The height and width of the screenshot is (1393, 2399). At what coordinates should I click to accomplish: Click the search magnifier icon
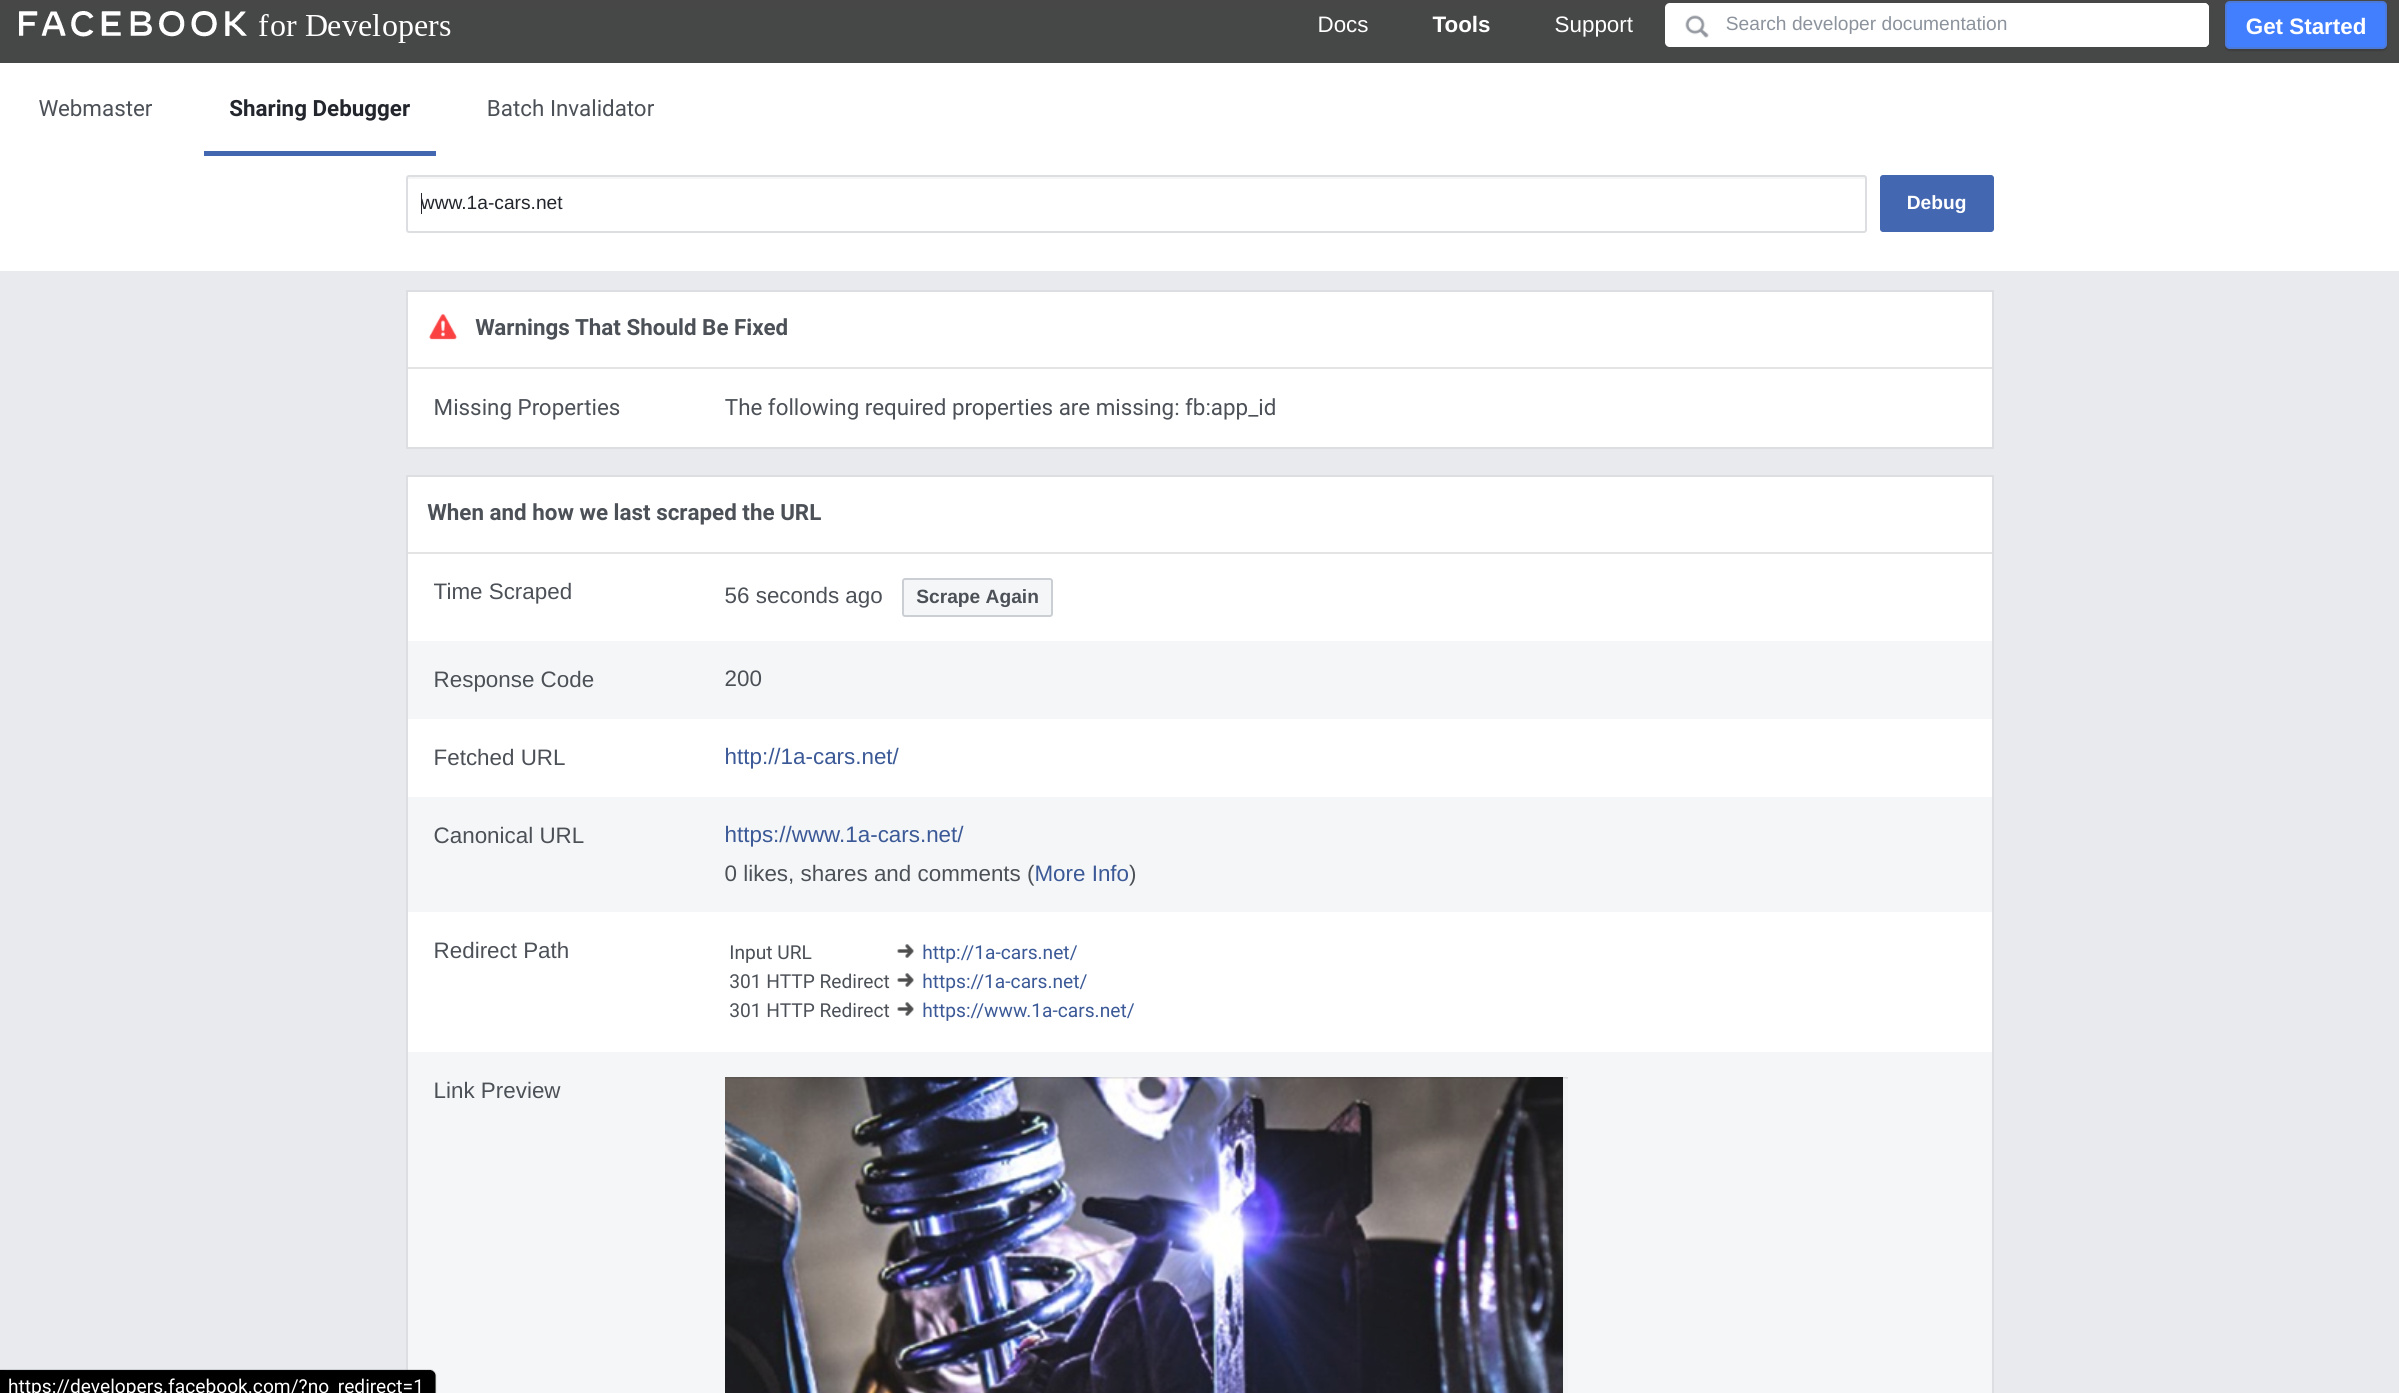click(1696, 26)
